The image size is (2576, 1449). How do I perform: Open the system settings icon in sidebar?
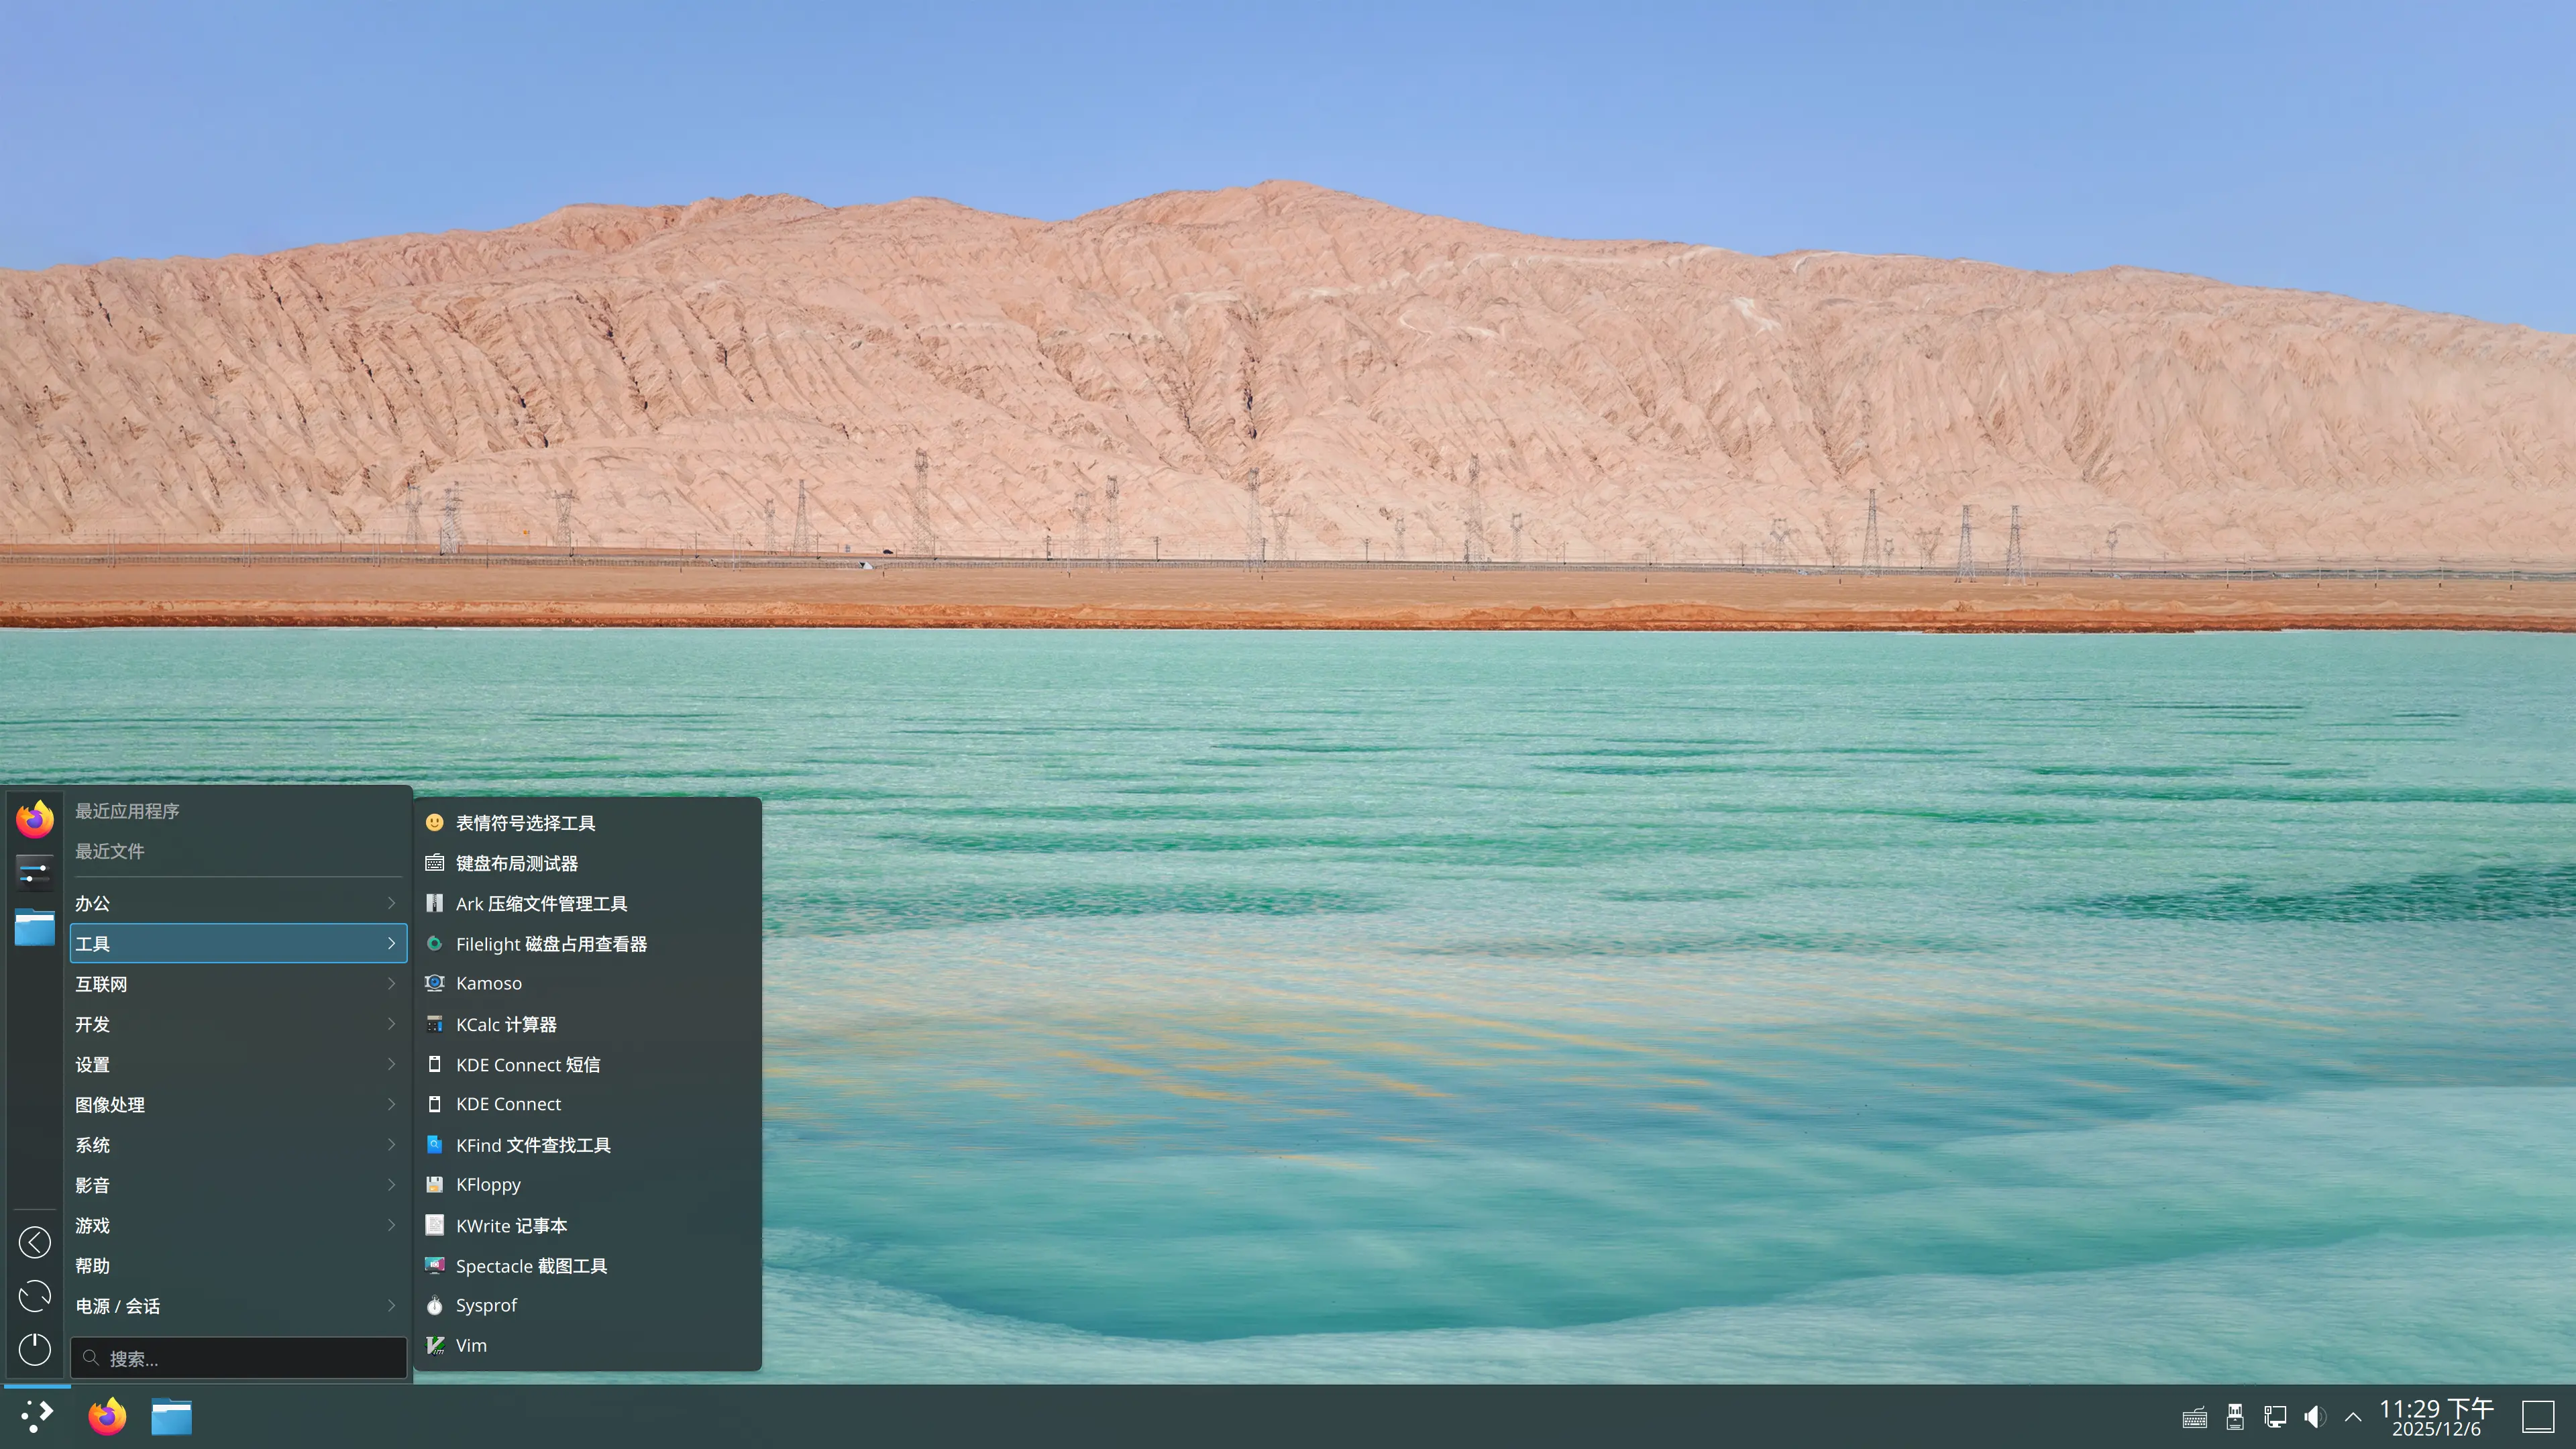tap(35, 872)
